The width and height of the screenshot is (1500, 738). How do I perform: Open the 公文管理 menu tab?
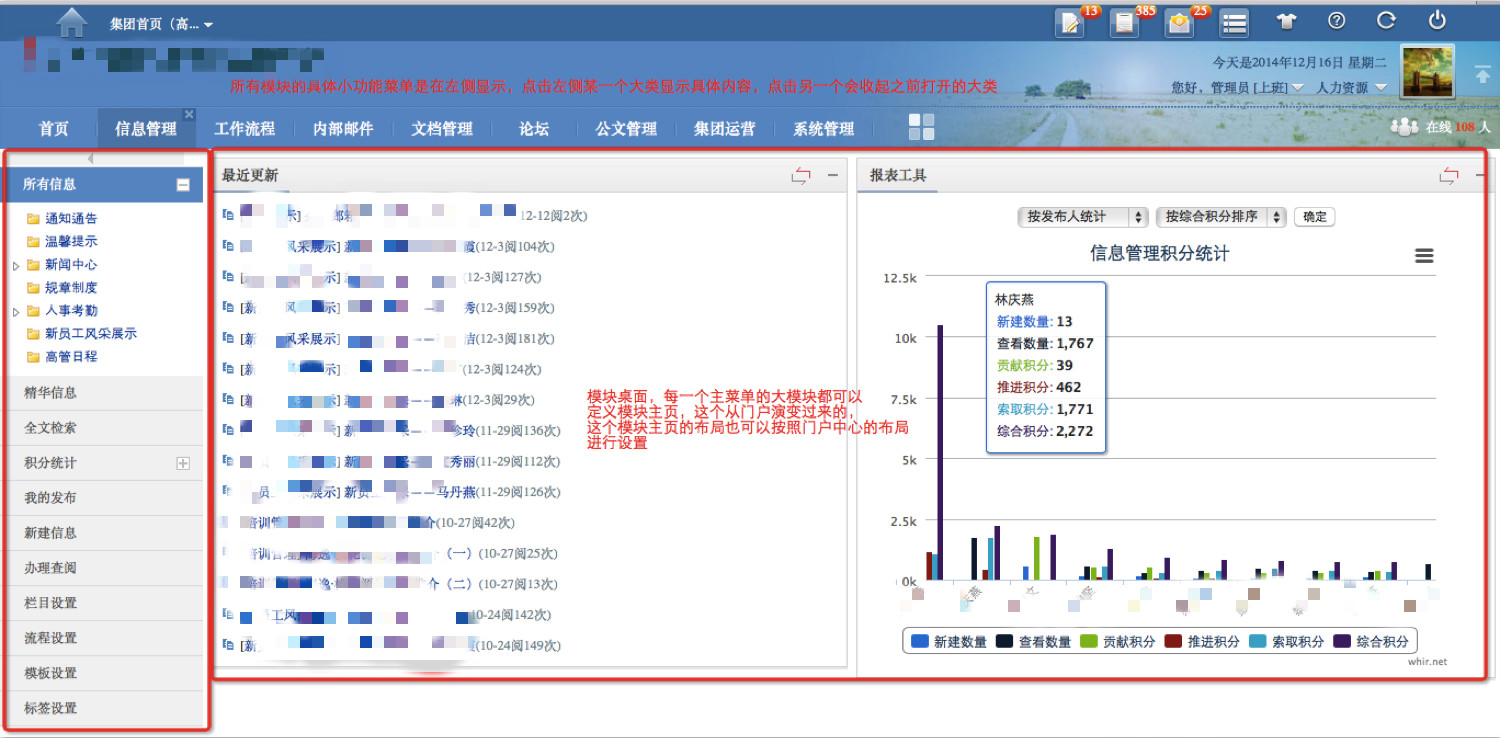626,129
